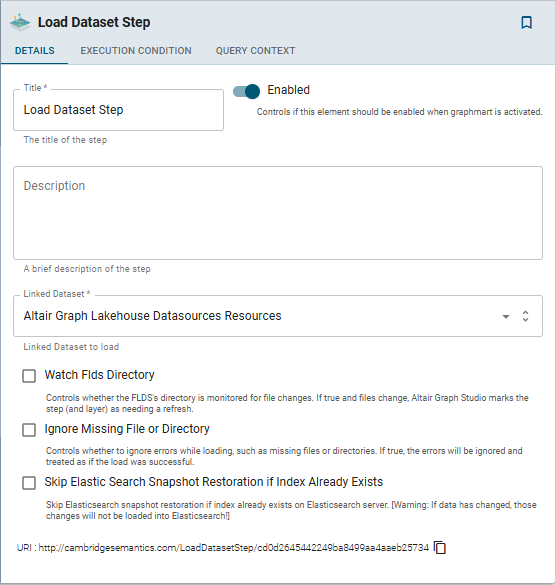Open the Query Context tab
The height and width of the screenshot is (585, 556).
pos(255,51)
